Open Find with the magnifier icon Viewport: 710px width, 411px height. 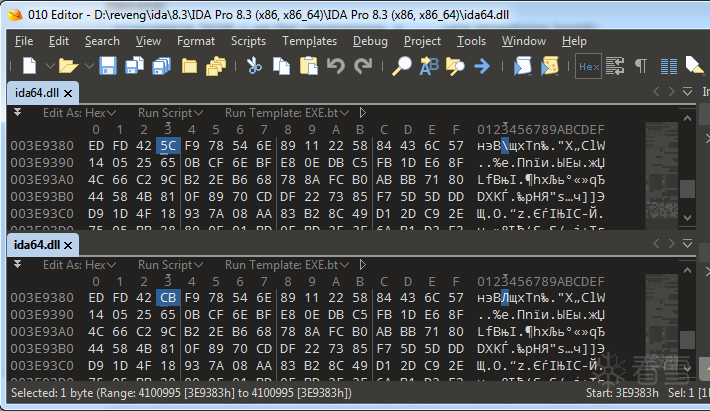click(402, 66)
